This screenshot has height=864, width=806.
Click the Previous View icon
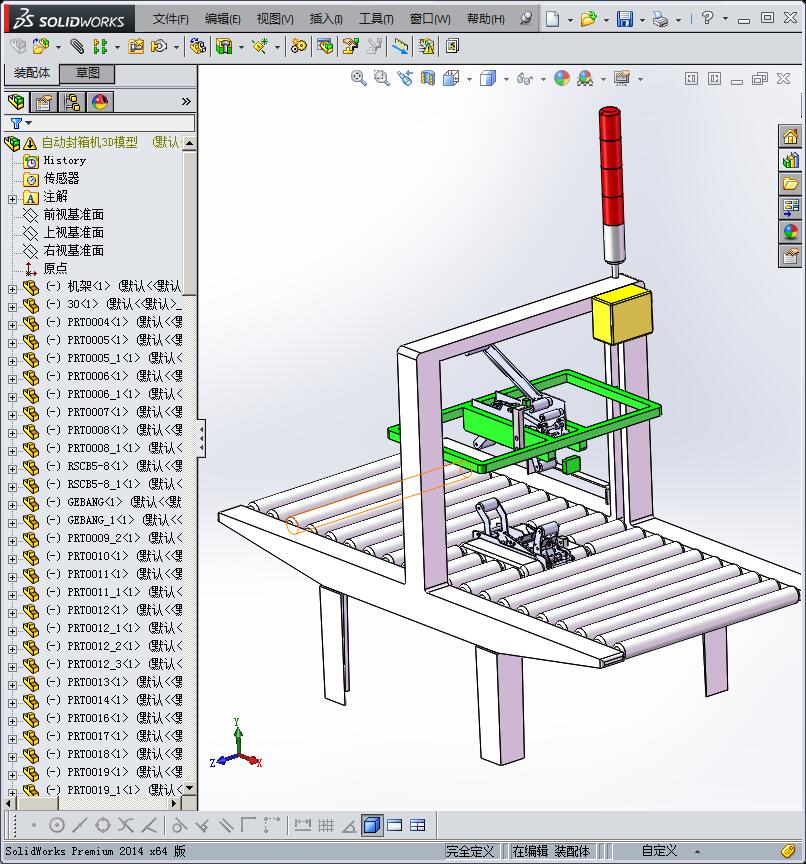(x=405, y=78)
